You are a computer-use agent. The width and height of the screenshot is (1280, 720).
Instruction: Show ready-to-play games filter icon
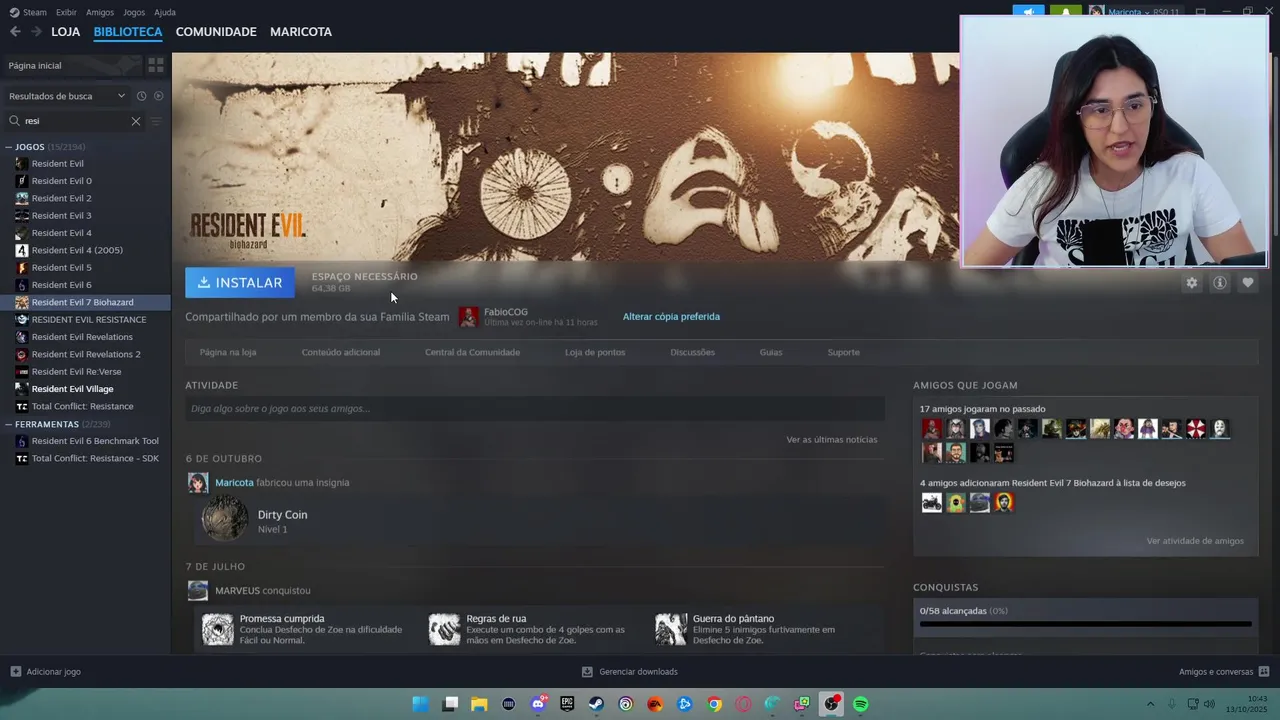[158, 96]
